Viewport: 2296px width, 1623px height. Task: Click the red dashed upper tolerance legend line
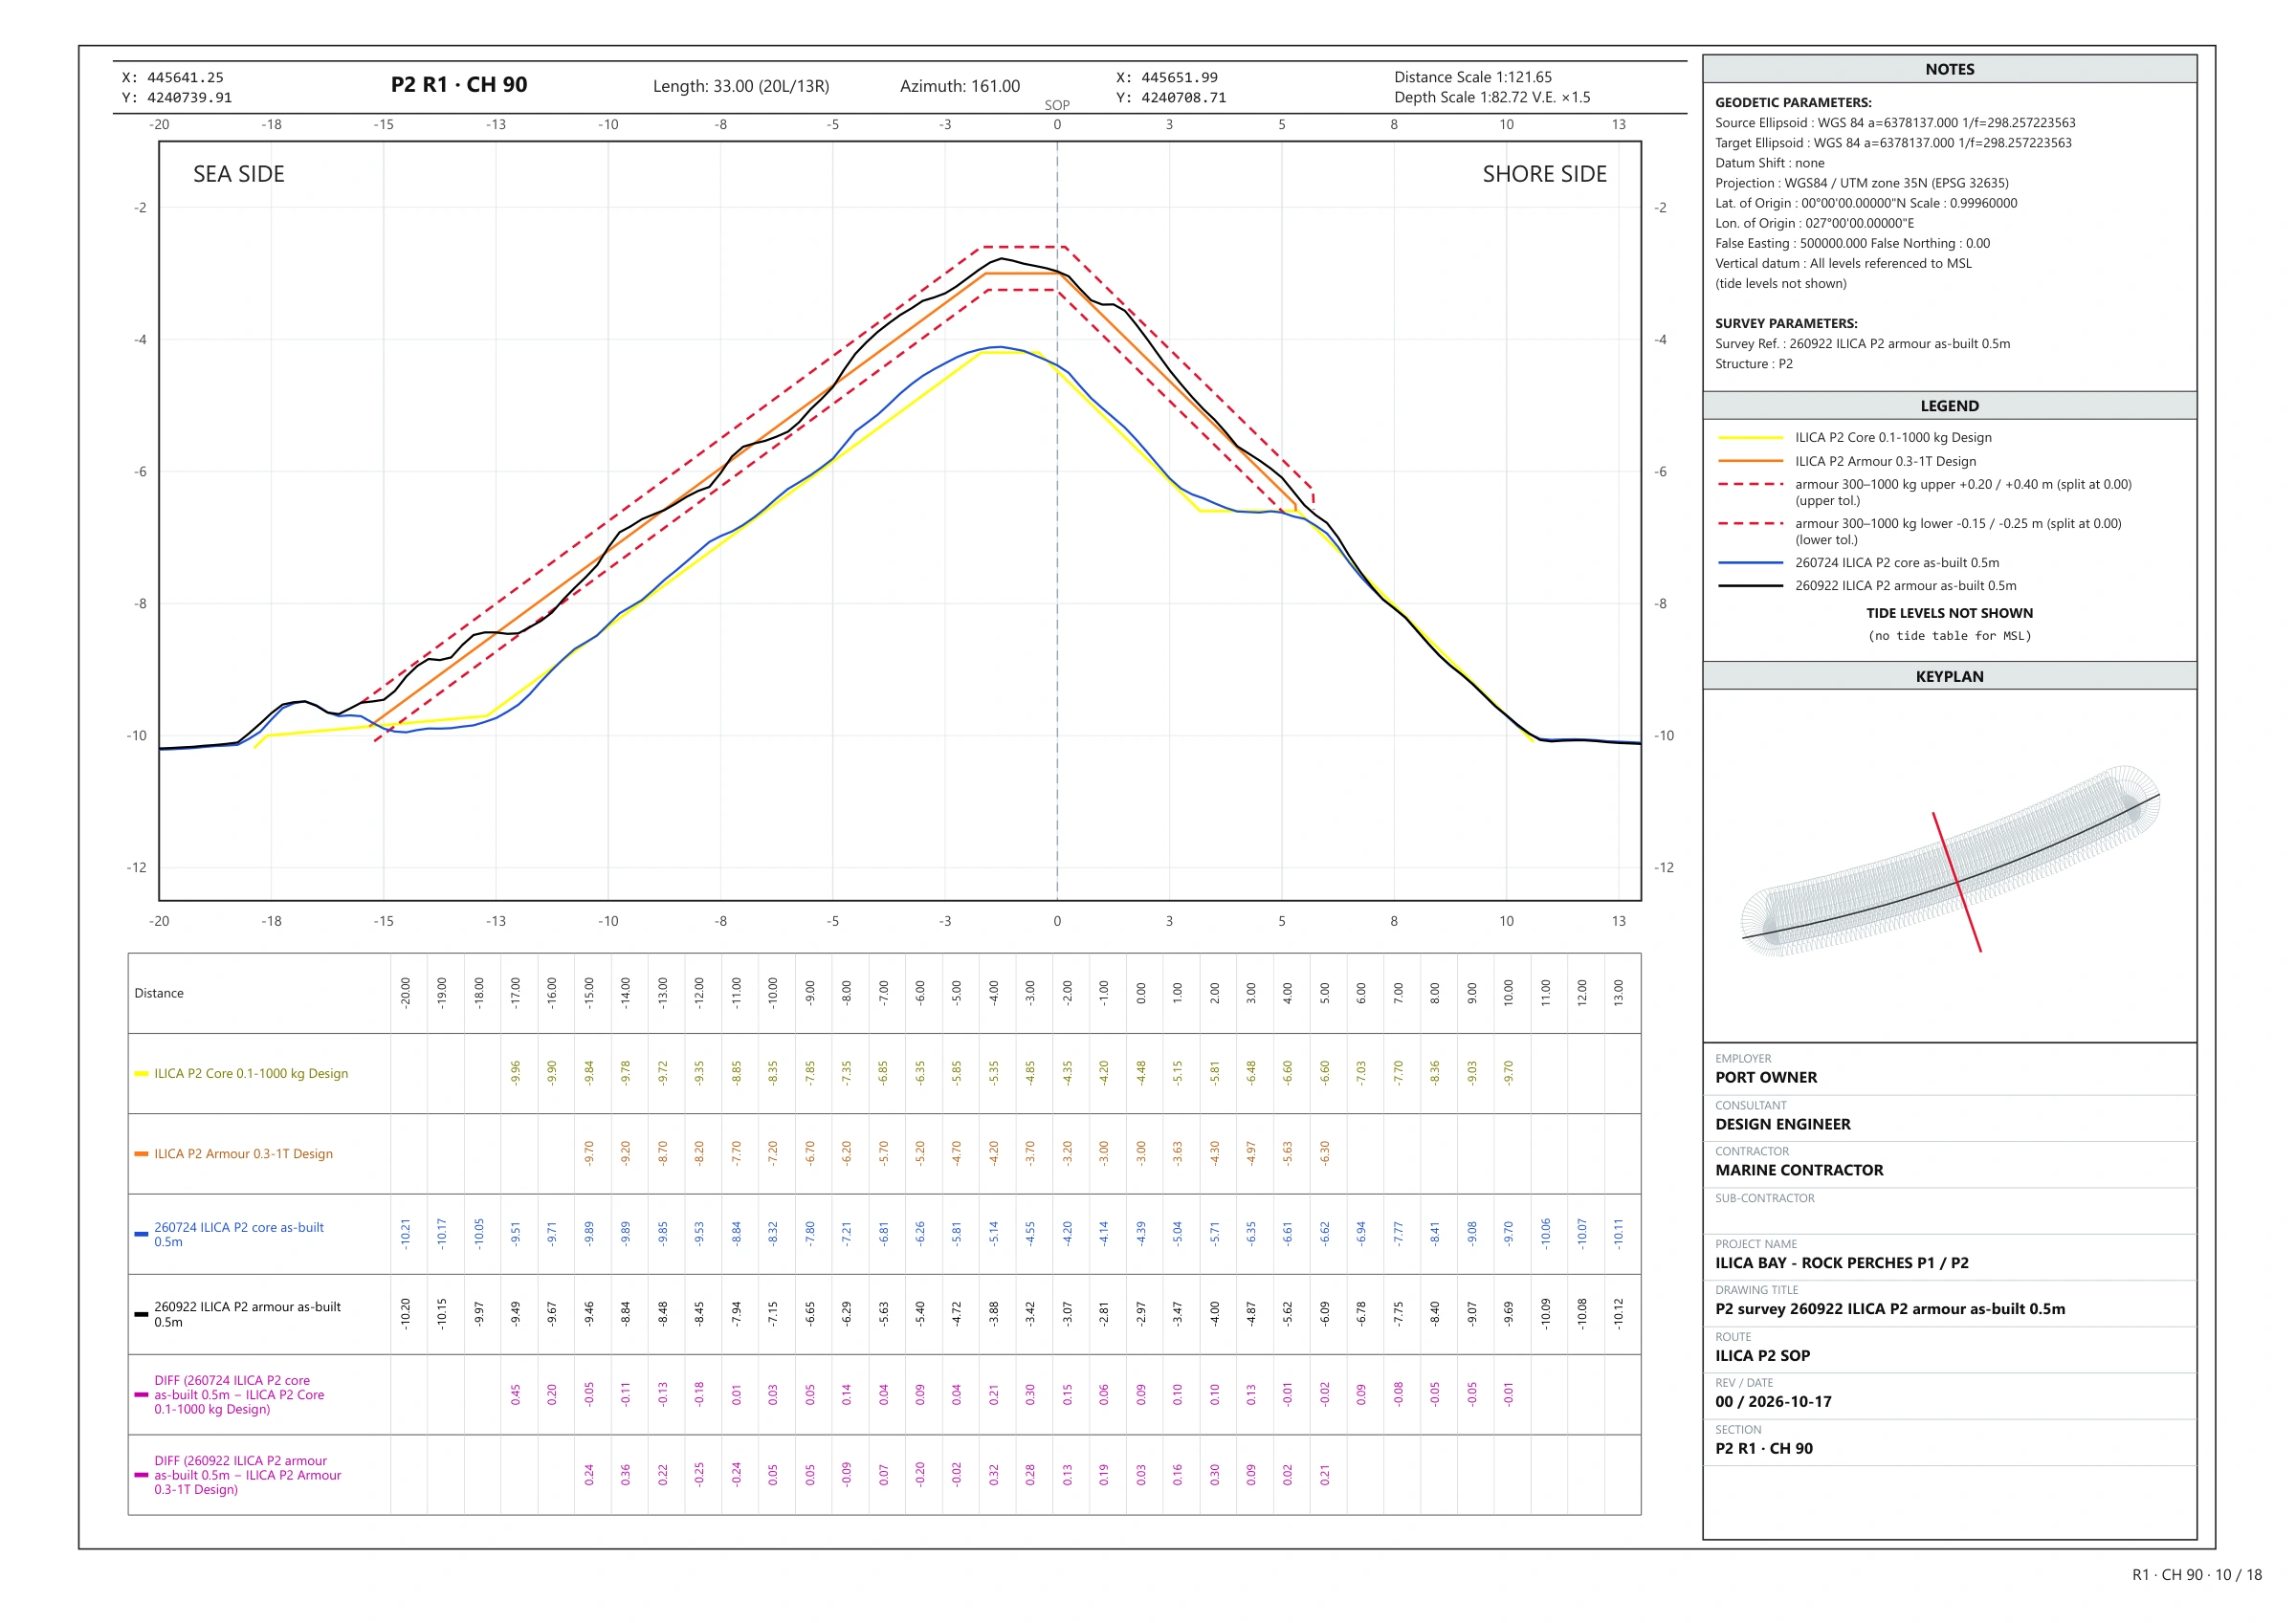click(x=1750, y=484)
